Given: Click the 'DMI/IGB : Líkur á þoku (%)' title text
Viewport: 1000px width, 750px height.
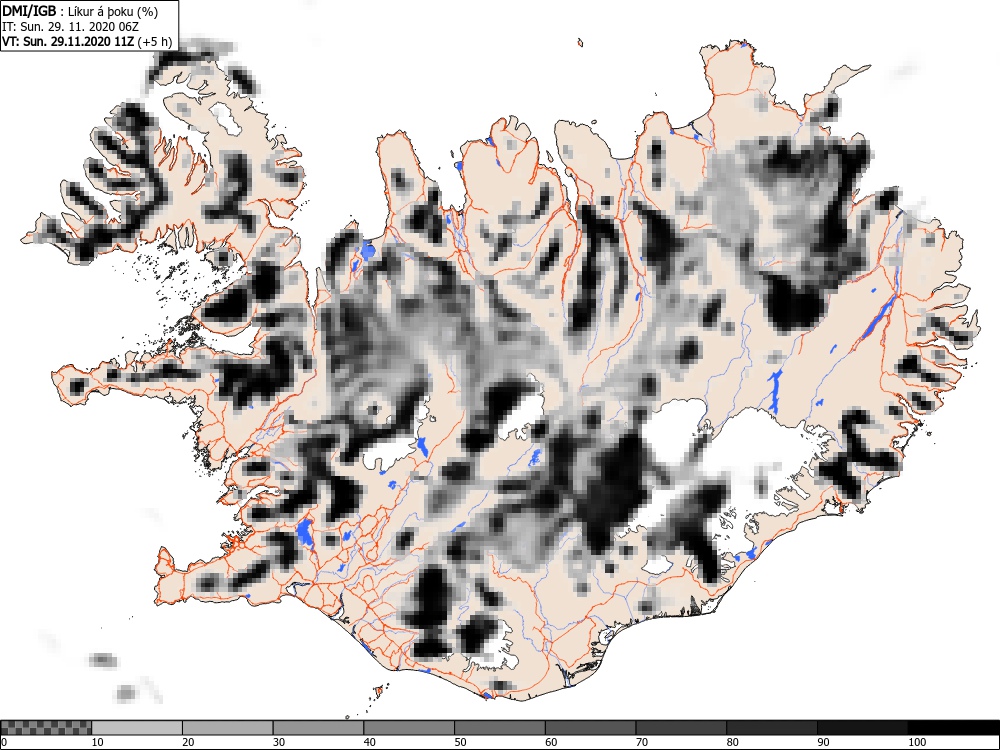Looking at the screenshot, I should 80,11.
